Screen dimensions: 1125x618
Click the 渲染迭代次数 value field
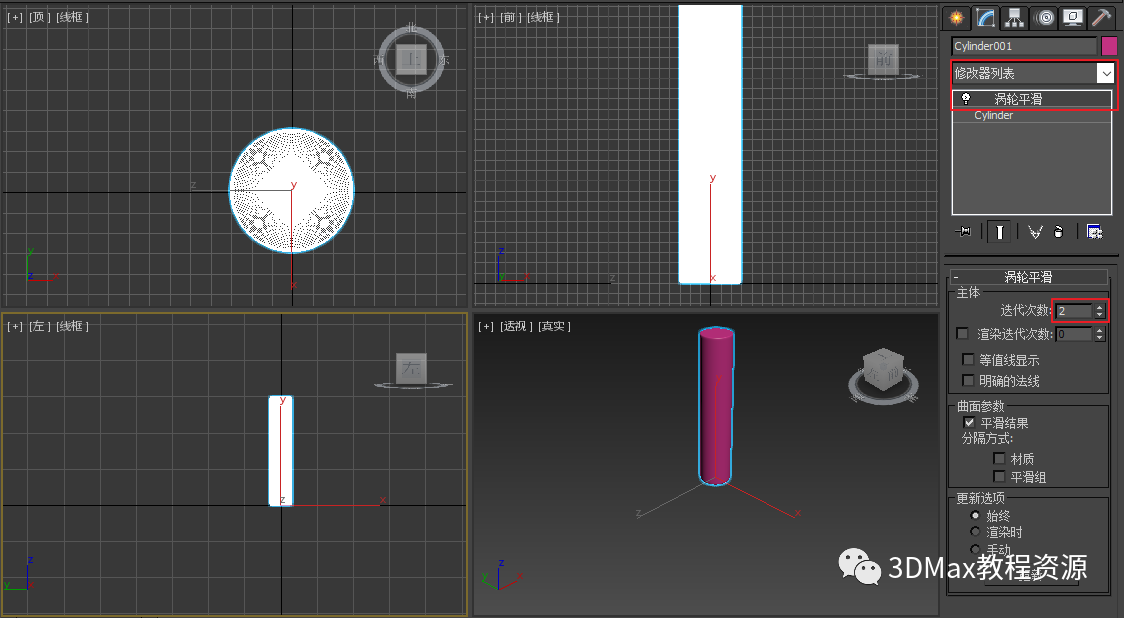(1073, 334)
